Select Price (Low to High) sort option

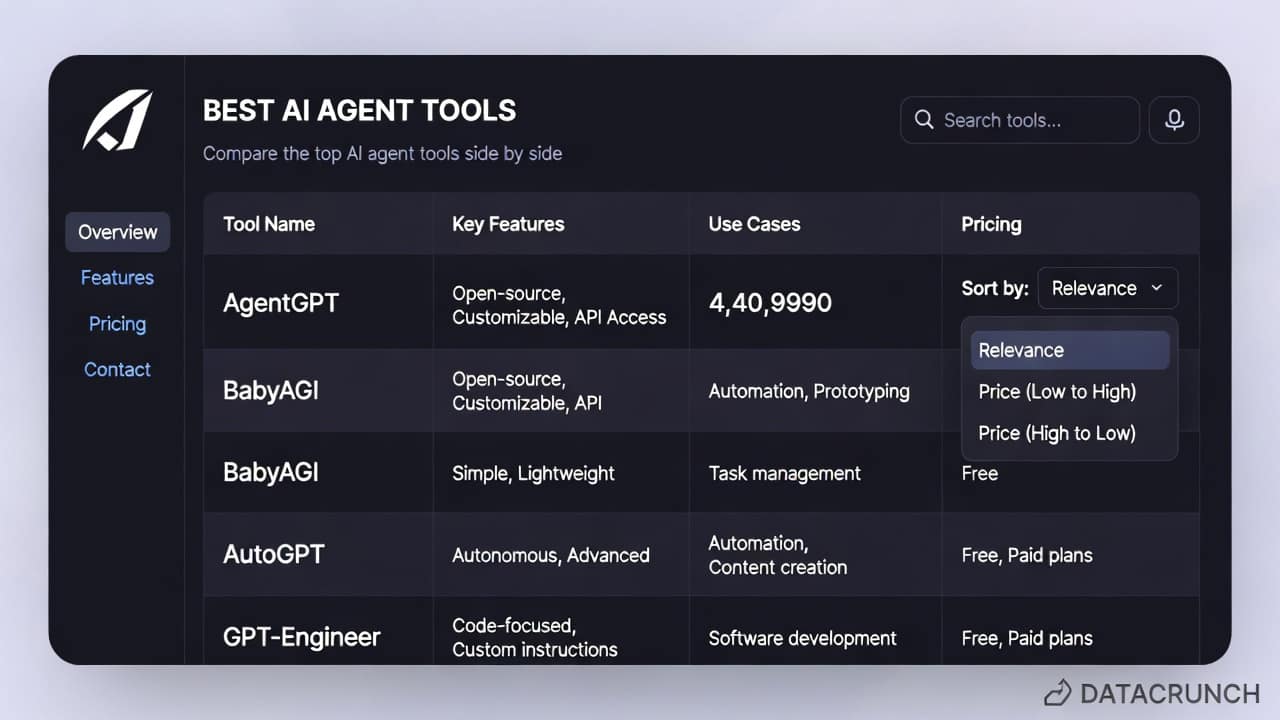pyautogui.click(x=1057, y=392)
